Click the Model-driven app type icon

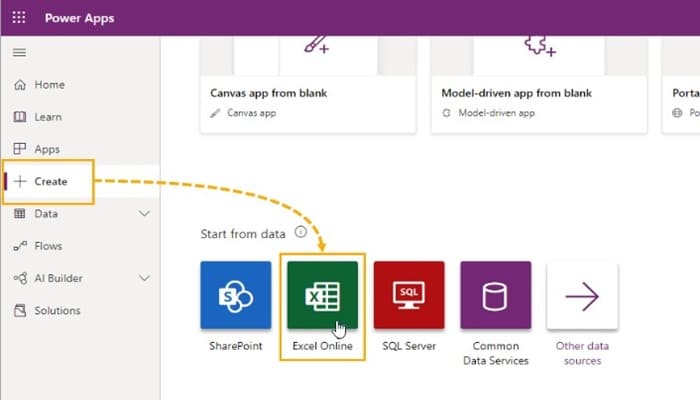coord(446,113)
